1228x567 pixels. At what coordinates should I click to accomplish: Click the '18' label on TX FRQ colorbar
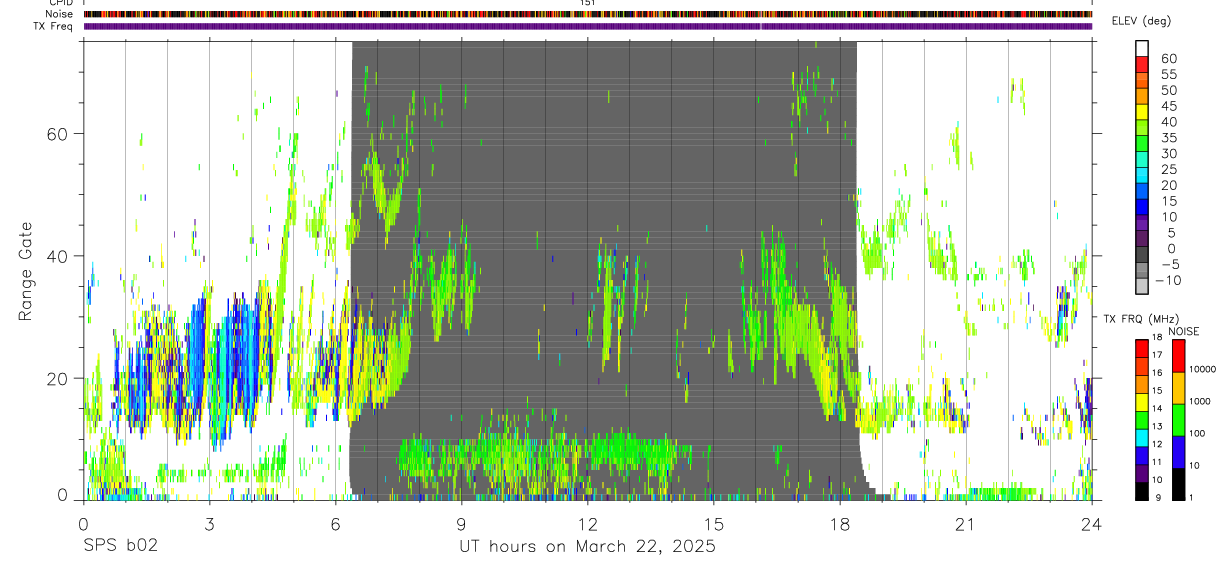[1157, 337]
